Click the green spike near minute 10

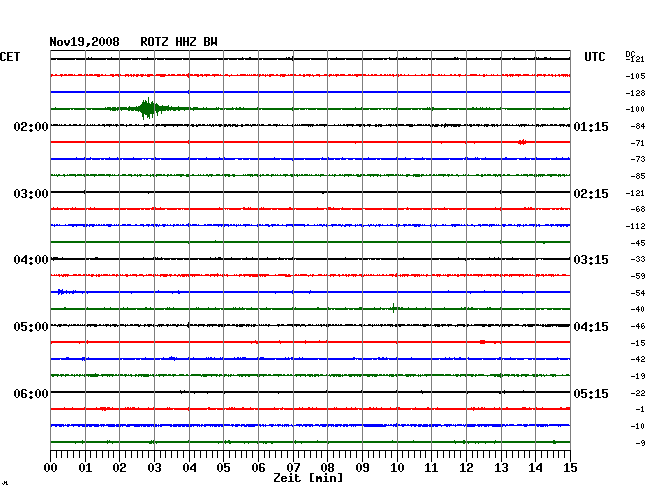(393, 308)
